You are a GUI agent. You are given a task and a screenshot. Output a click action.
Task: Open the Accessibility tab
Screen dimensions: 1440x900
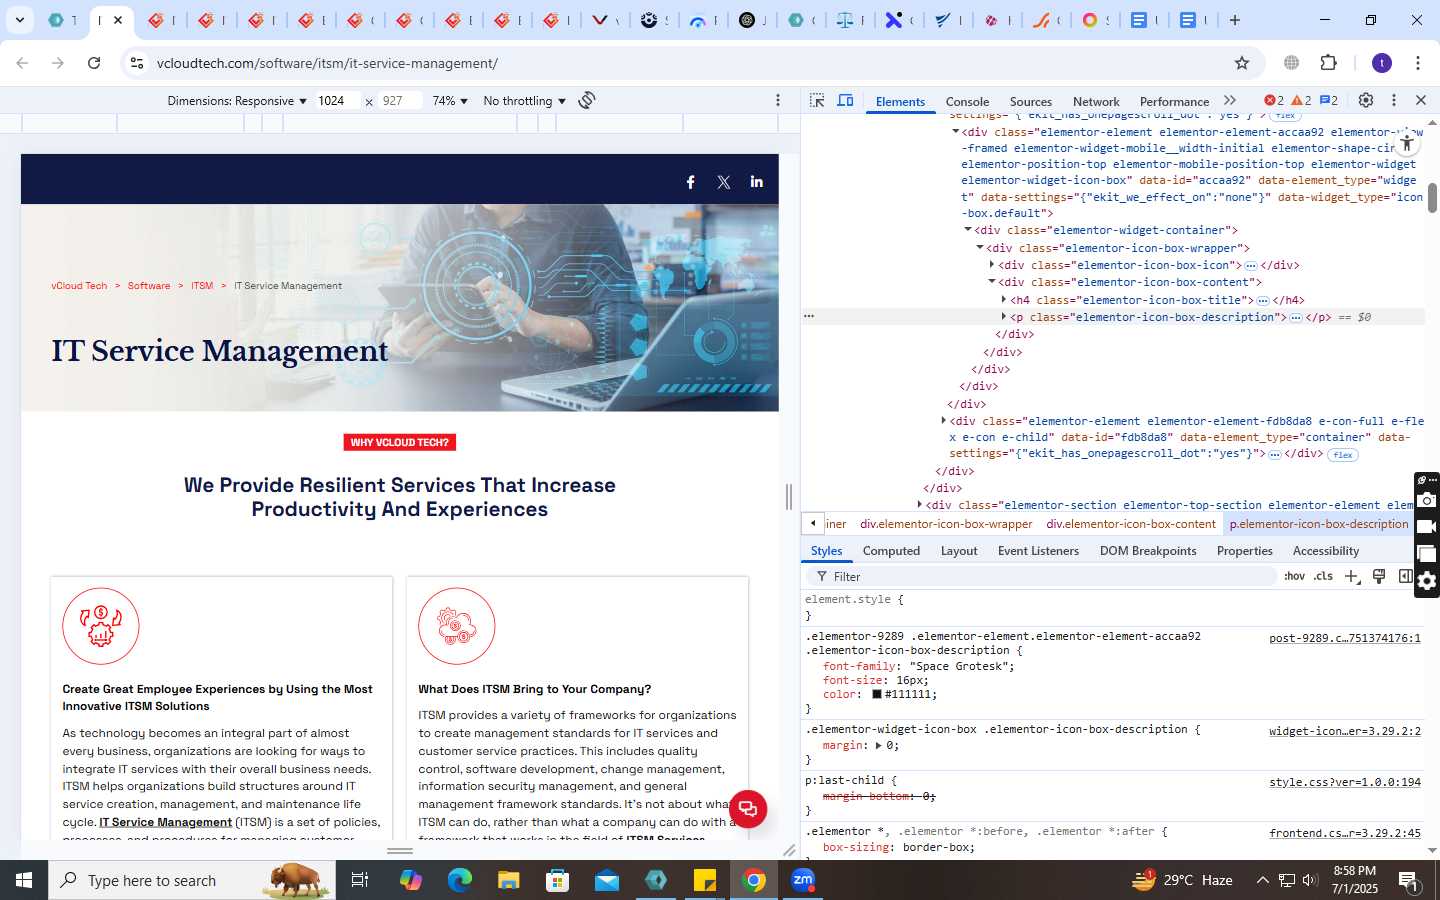point(1326,551)
